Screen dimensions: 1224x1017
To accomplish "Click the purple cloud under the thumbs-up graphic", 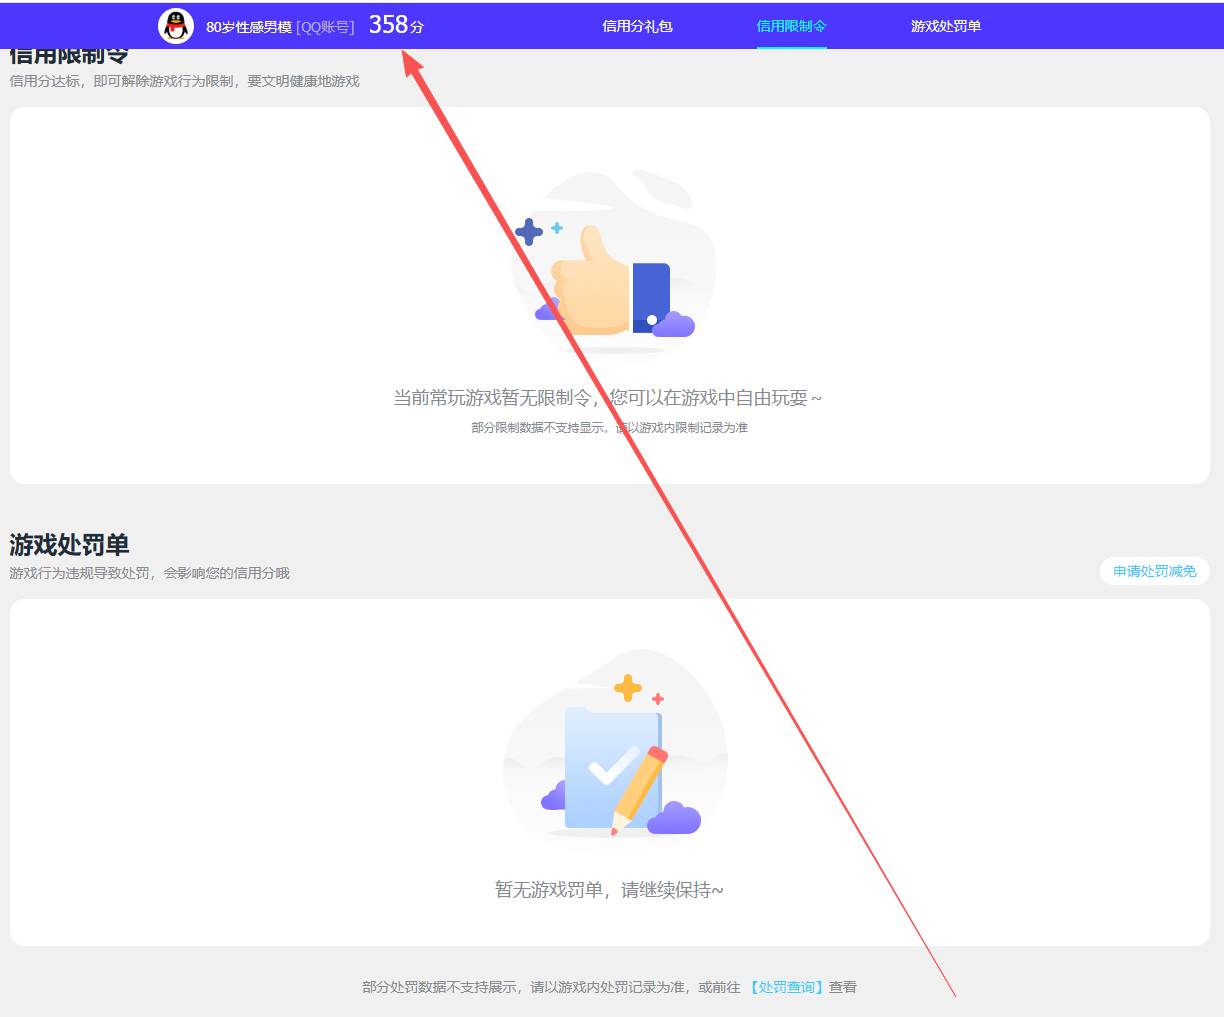I will point(674,323).
